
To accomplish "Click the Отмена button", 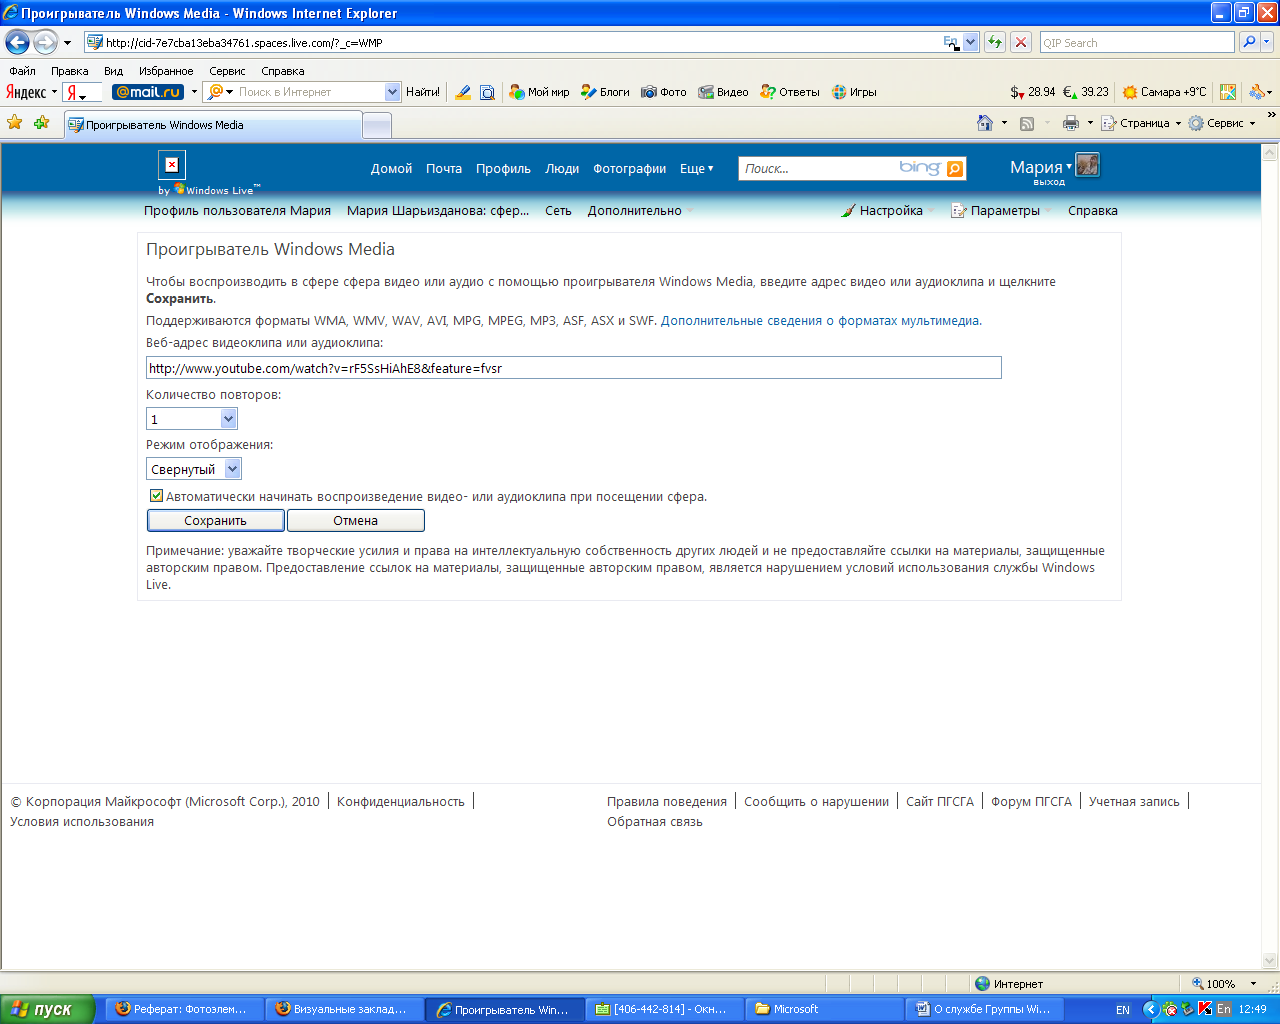I will [x=355, y=520].
